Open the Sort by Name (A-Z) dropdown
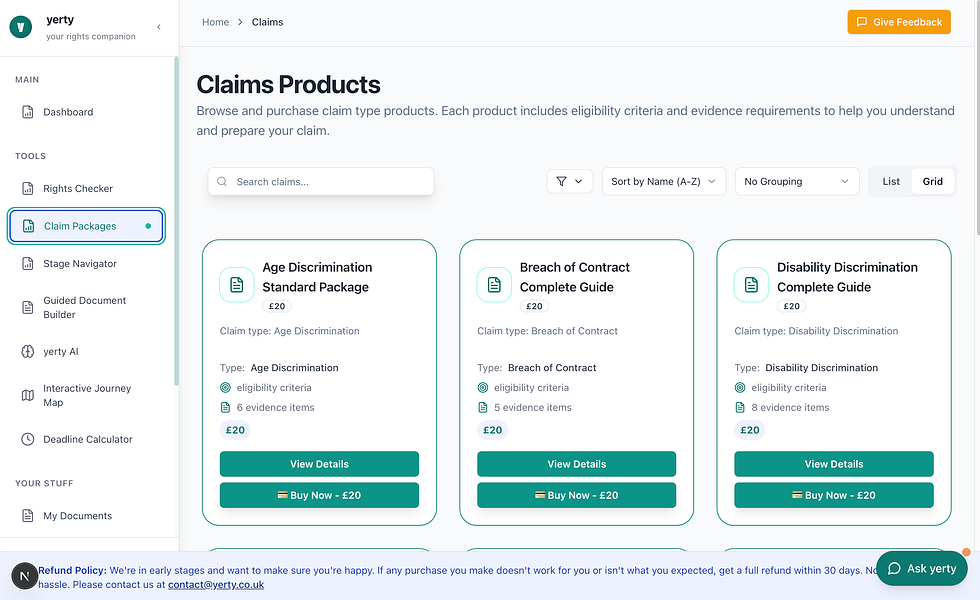The height and width of the screenshot is (600, 980). tap(664, 181)
